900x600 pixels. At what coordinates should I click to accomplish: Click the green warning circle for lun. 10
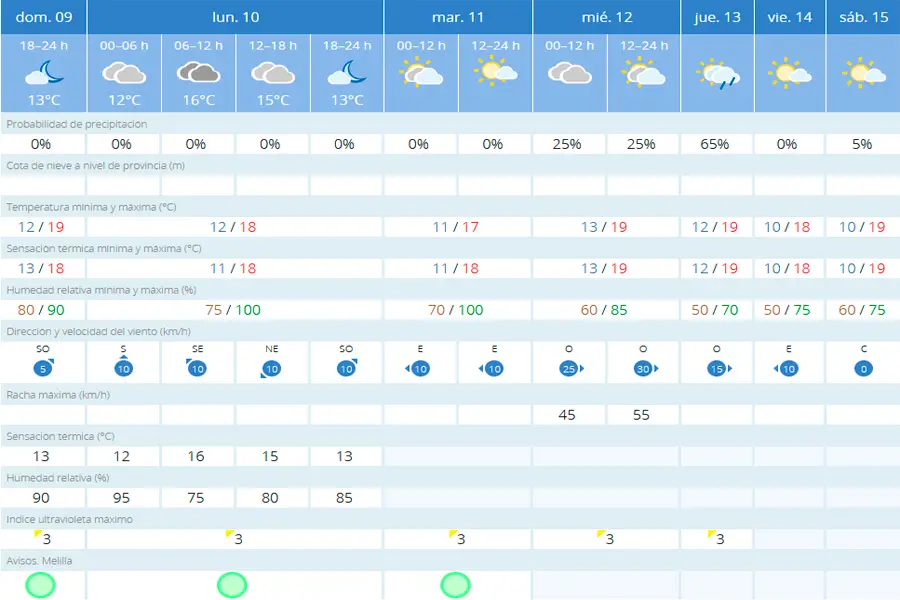click(x=232, y=586)
